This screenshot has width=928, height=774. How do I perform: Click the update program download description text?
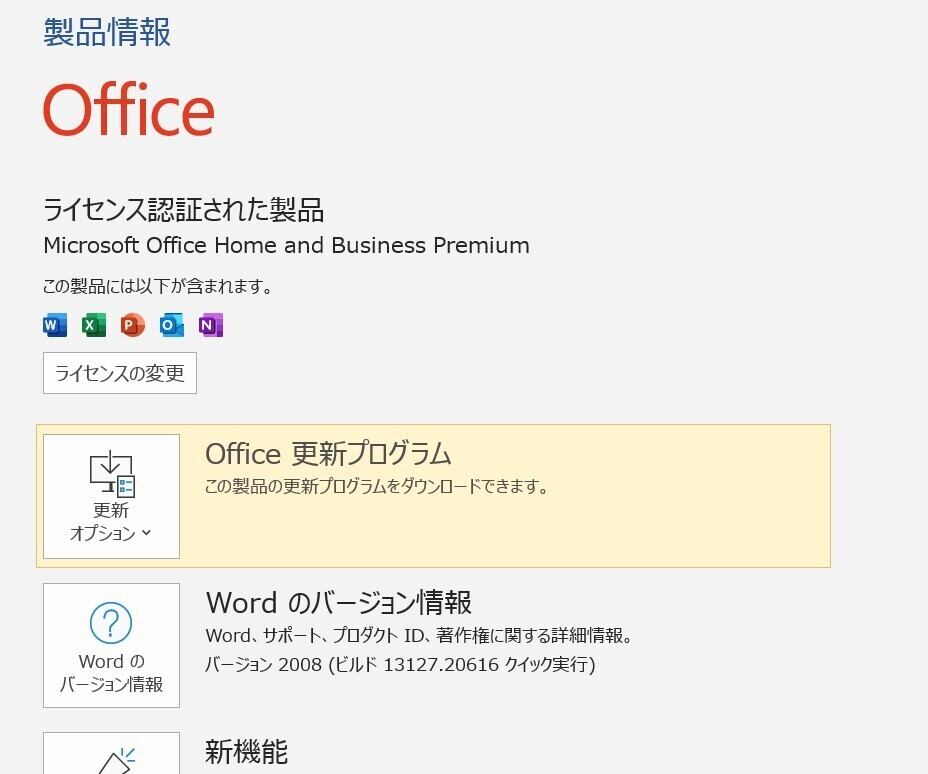376,487
